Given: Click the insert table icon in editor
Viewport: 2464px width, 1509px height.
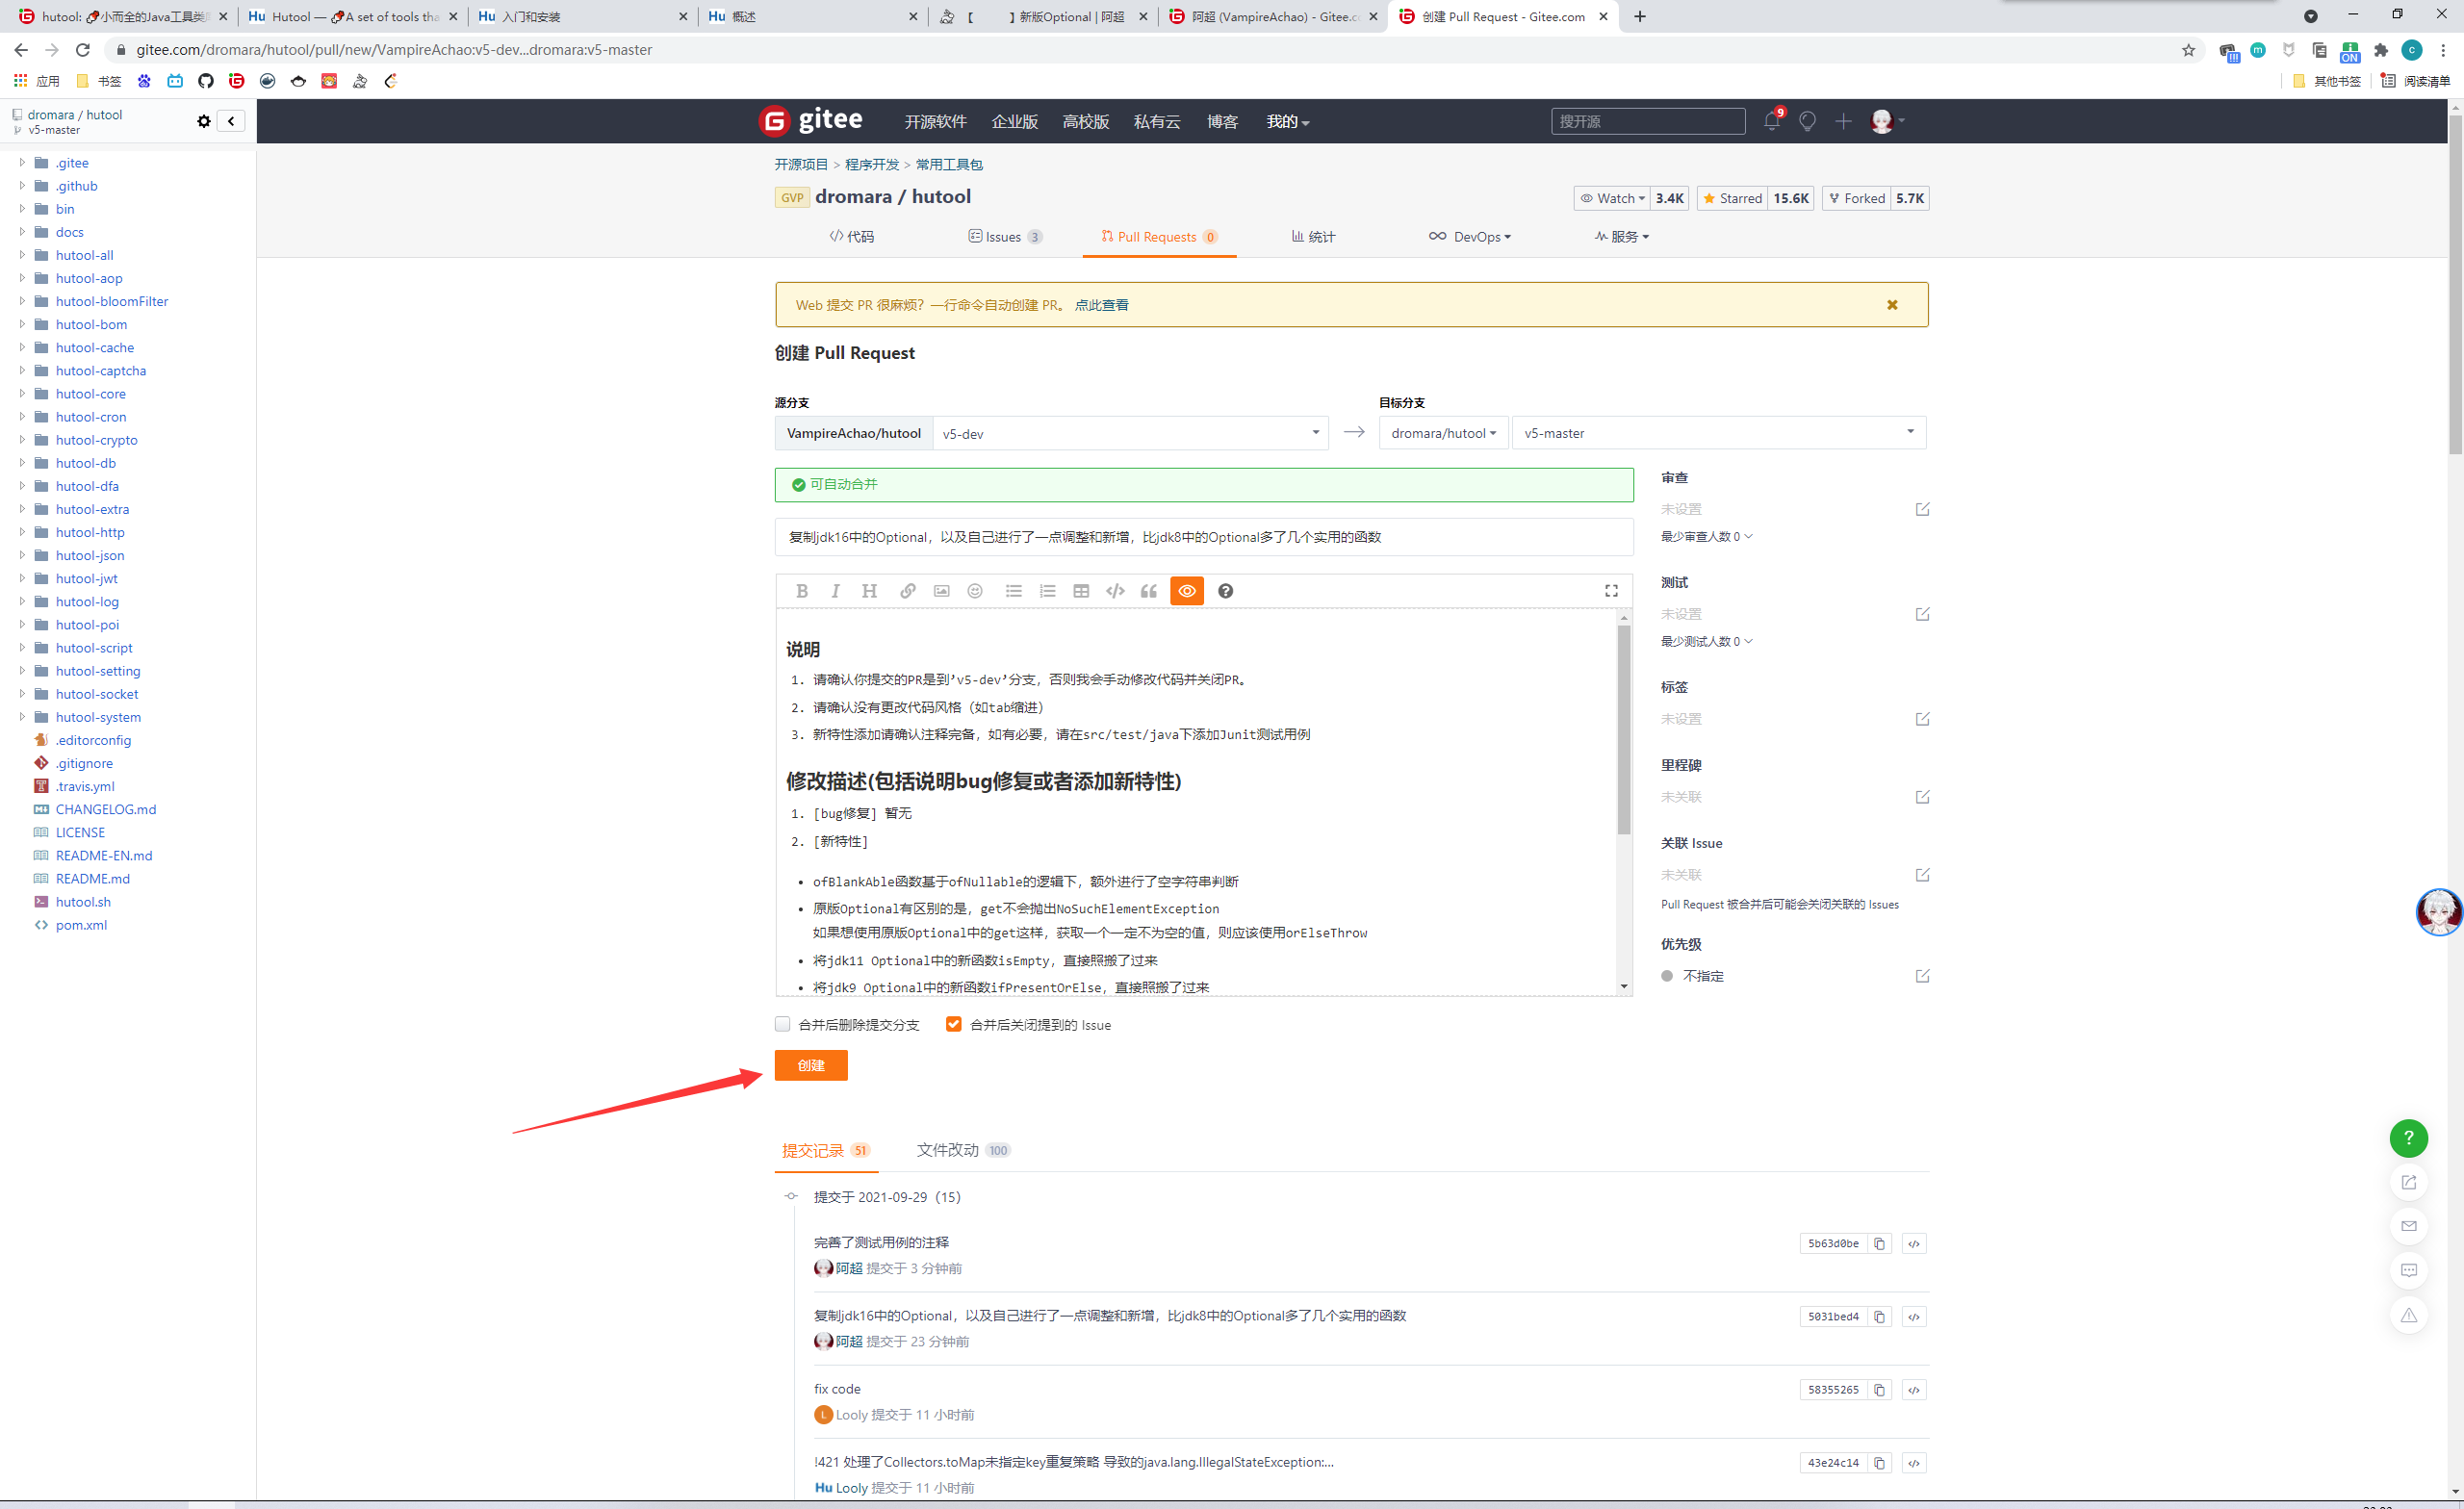Looking at the screenshot, I should click(1081, 591).
